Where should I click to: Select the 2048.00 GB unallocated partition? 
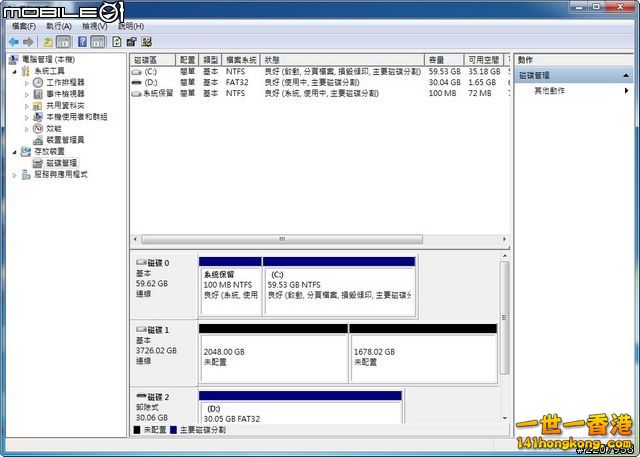point(273,357)
